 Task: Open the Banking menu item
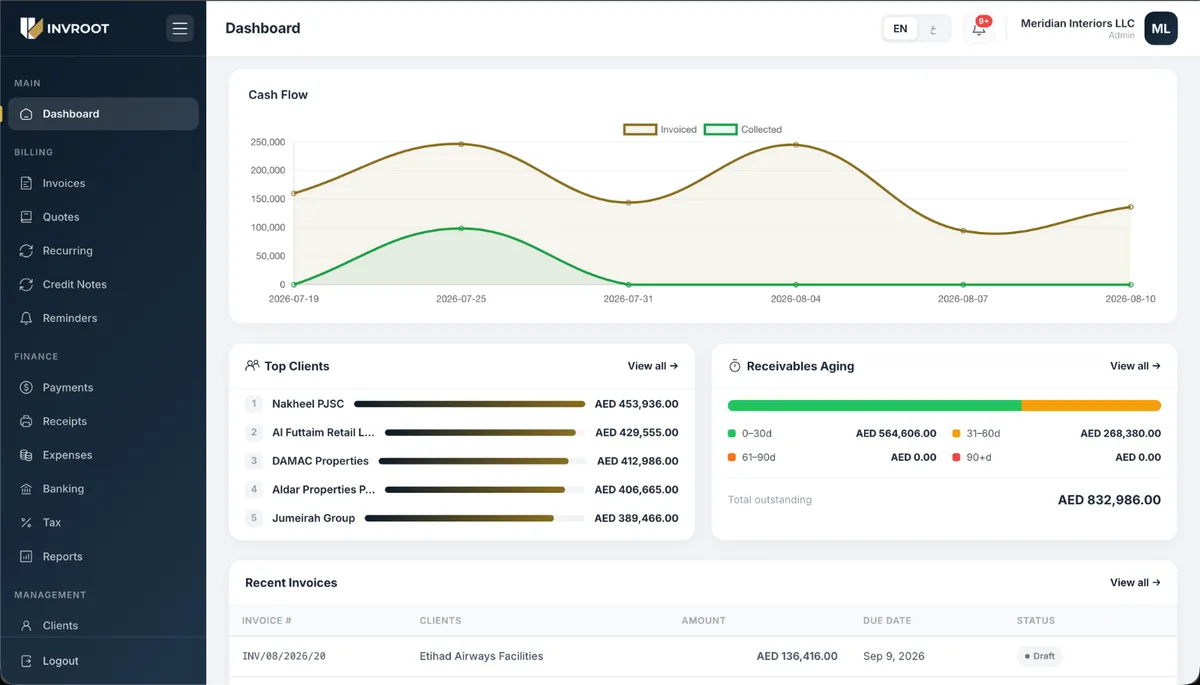(x=102, y=489)
